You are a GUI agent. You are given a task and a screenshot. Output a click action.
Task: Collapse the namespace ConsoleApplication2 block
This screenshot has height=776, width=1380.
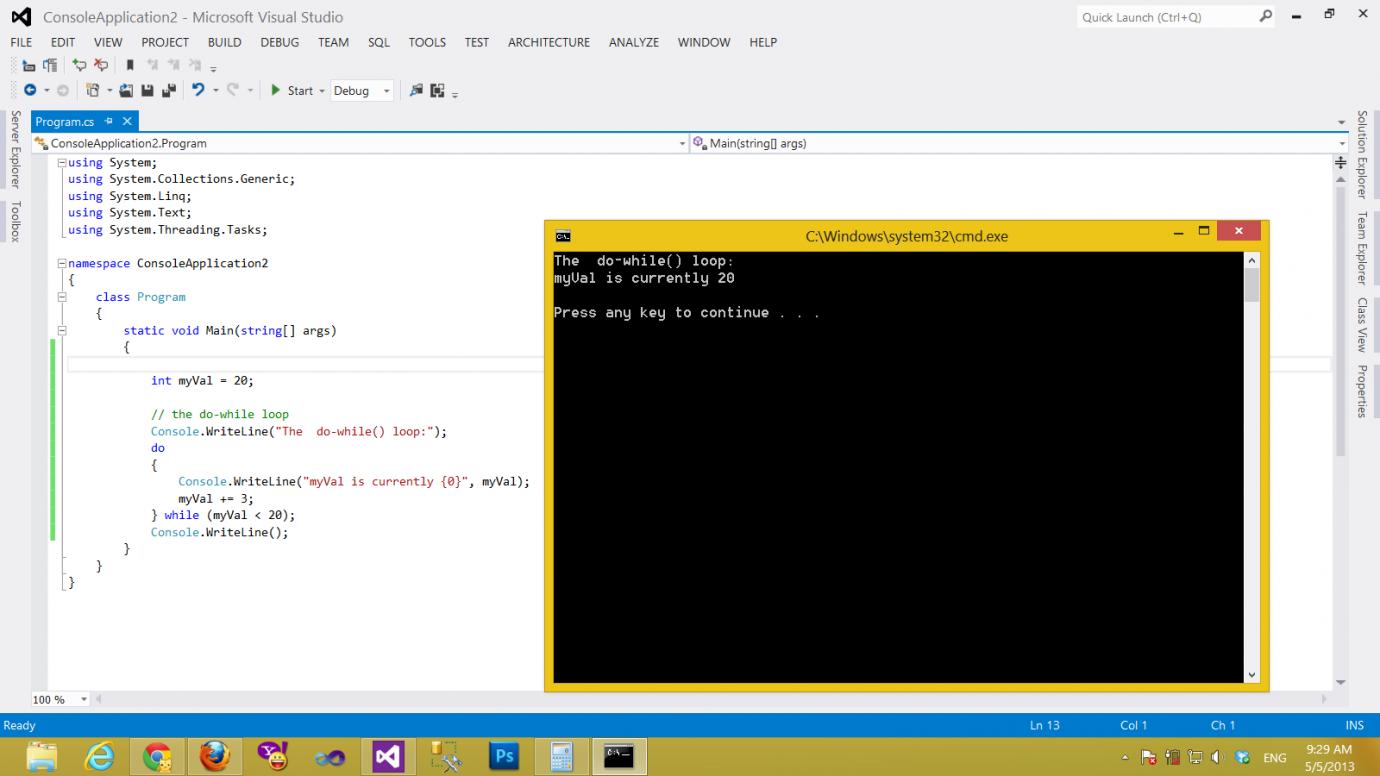tap(62, 263)
